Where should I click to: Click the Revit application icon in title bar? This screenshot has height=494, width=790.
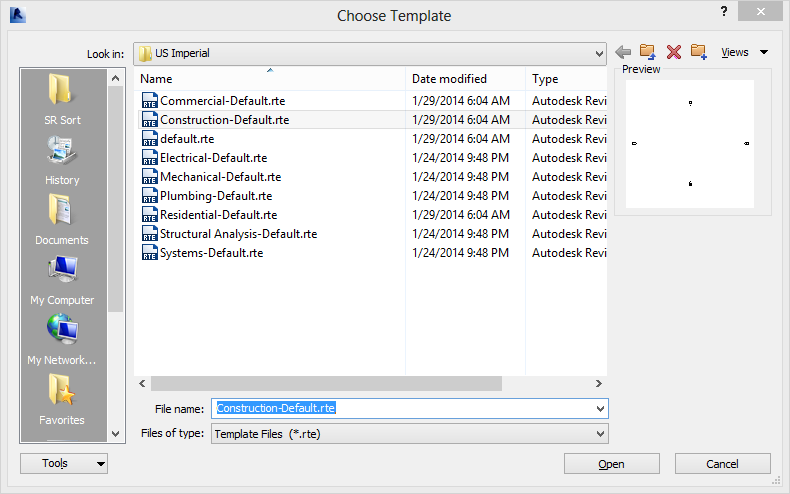[18, 15]
